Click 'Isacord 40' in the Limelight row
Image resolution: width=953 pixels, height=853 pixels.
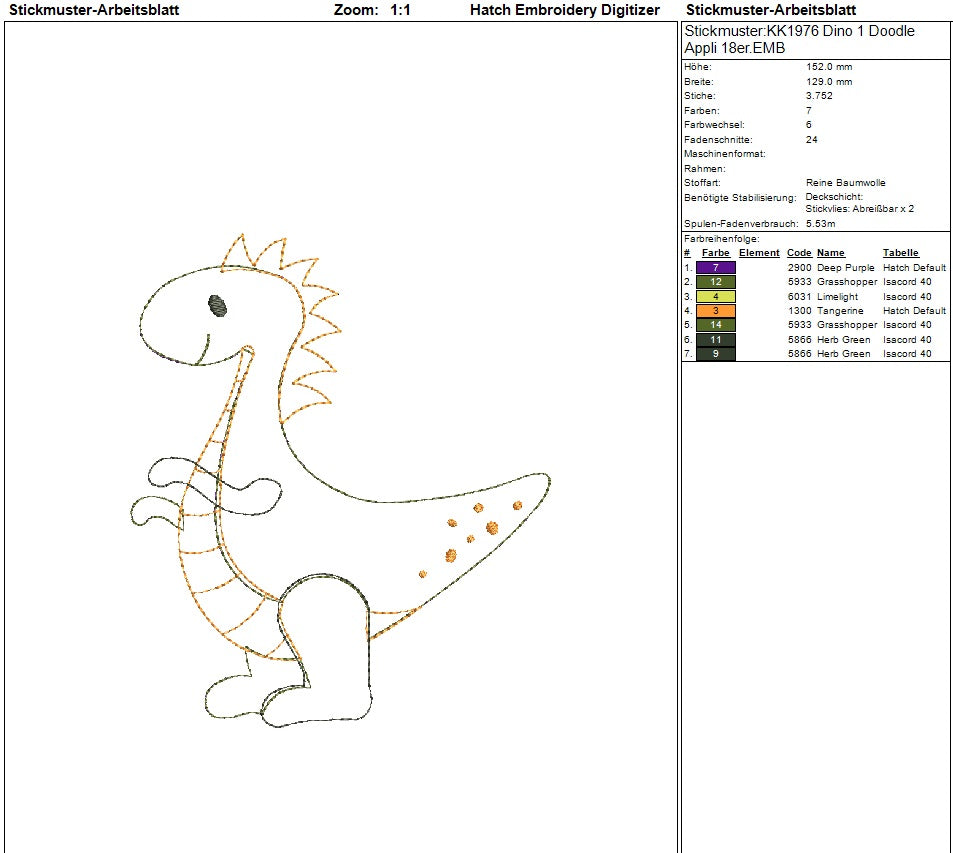[x=907, y=297]
